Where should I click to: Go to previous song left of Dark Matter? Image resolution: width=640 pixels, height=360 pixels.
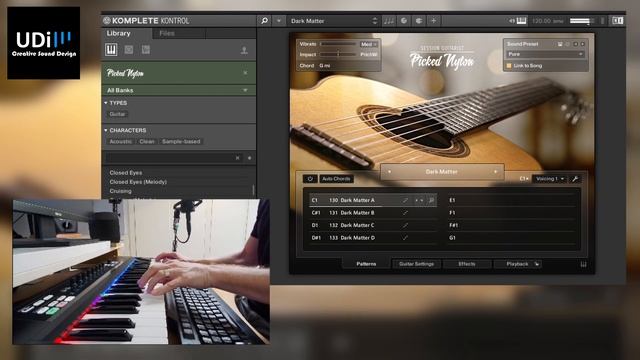(x=389, y=172)
